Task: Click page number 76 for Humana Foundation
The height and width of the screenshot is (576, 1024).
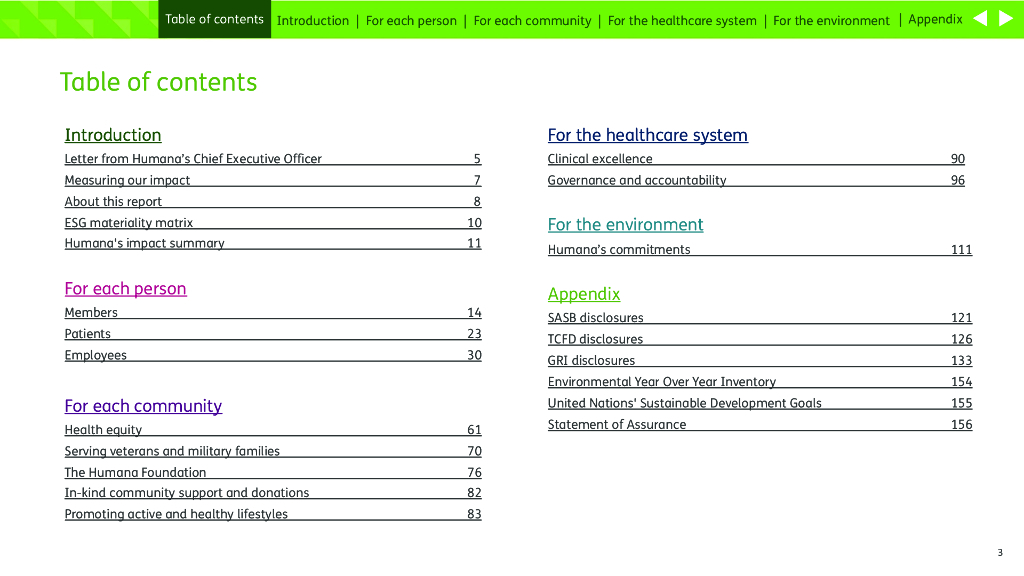Action: pyautogui.click(x=474, y=472)
